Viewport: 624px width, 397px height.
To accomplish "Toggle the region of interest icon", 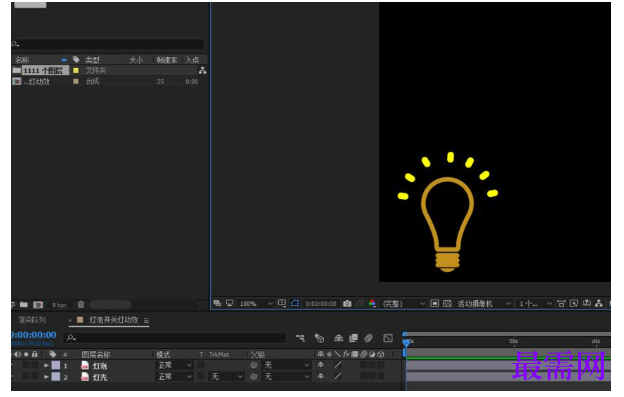I will click(435, 304).
